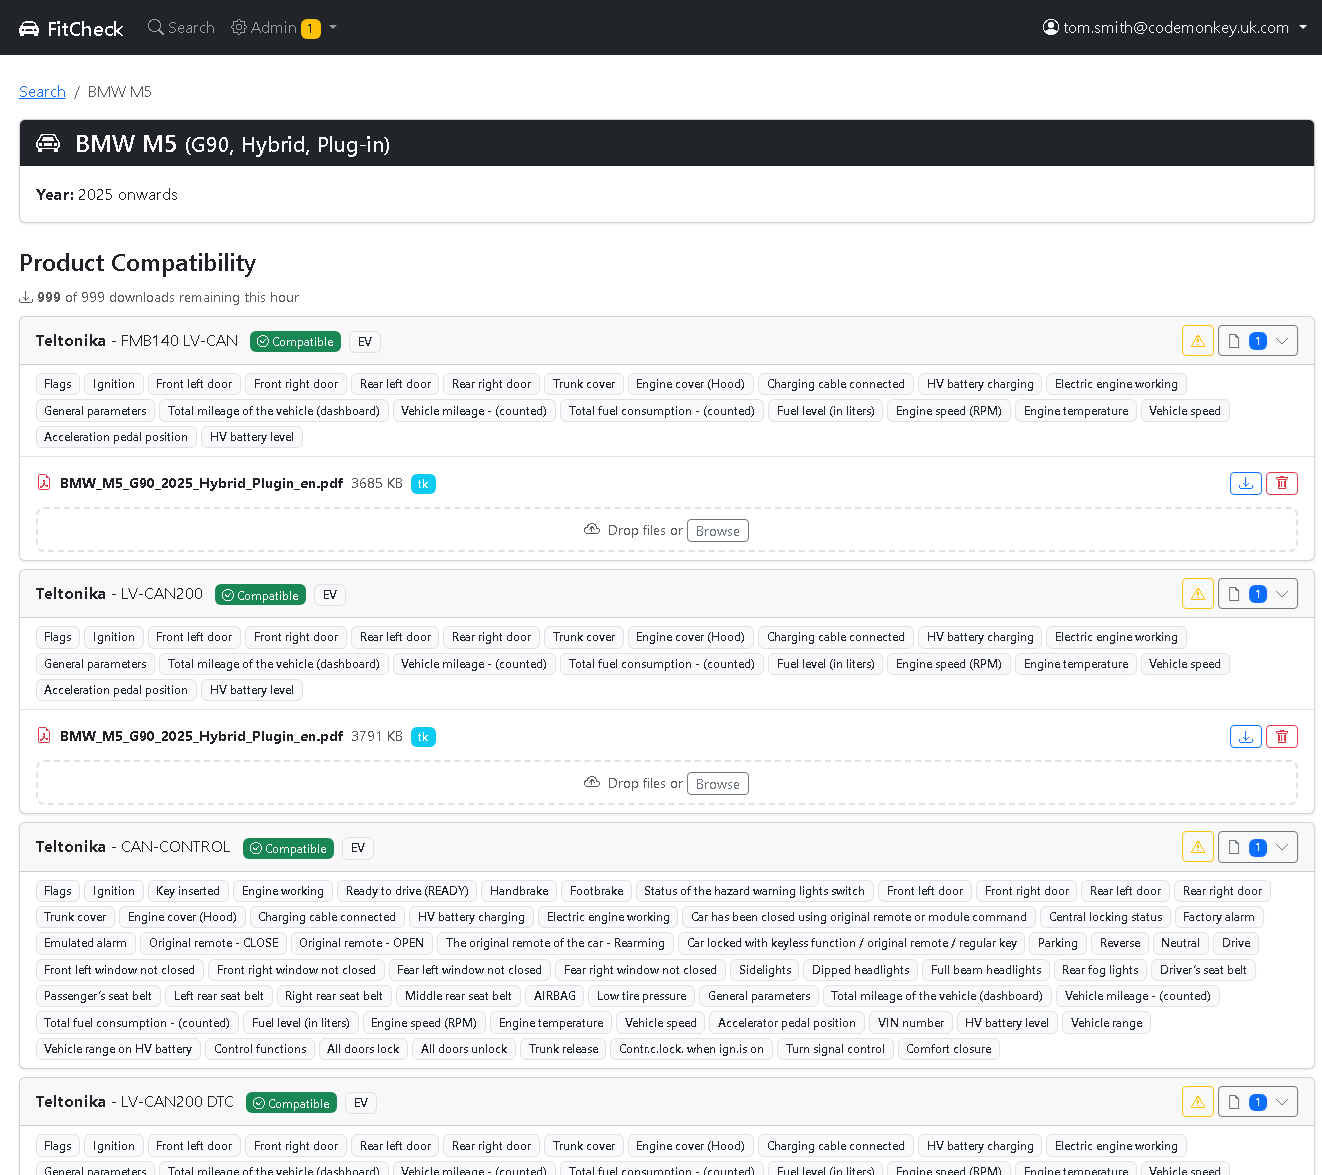Click the 'Dipped headlights' tag
This screenshot has width=1322, height=1175.
tap(861, 970)
